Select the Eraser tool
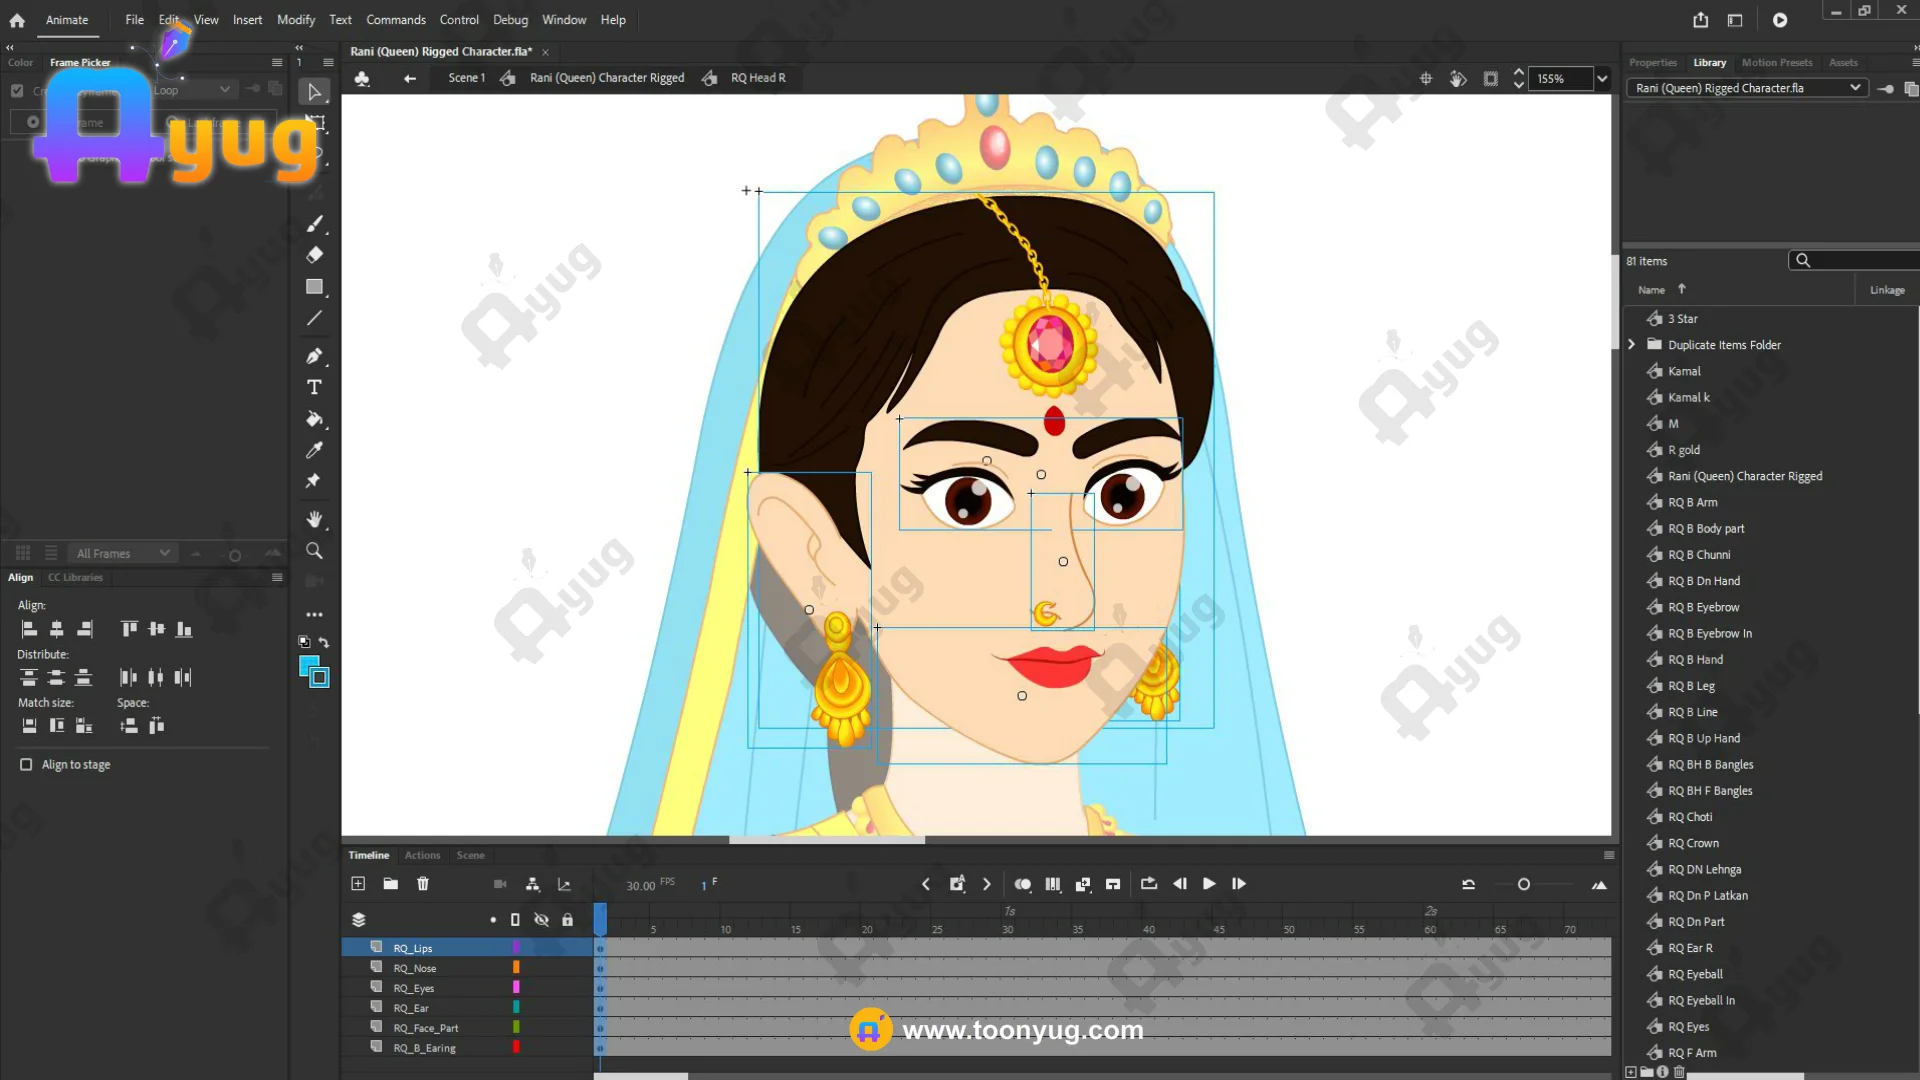Image resolution: width=1920 pixels, height=1080 pixels. pos(314,255)
